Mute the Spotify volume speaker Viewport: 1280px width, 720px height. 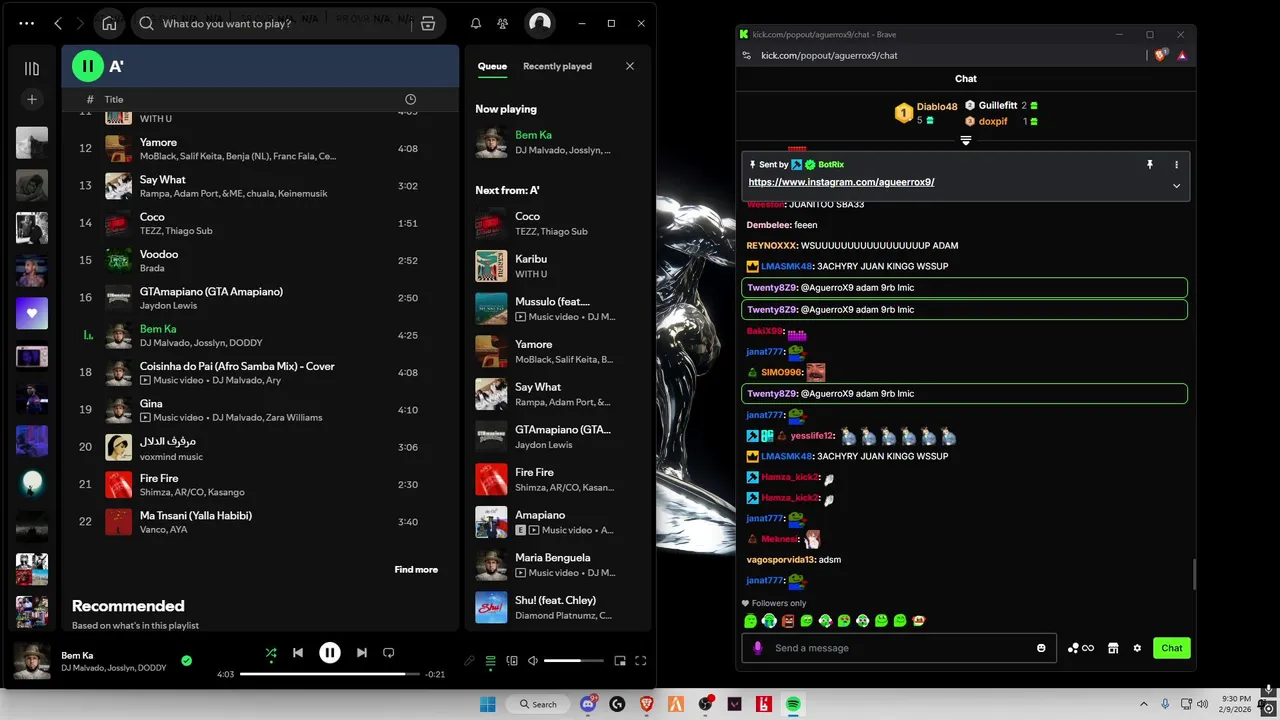(x=533, y=660)
